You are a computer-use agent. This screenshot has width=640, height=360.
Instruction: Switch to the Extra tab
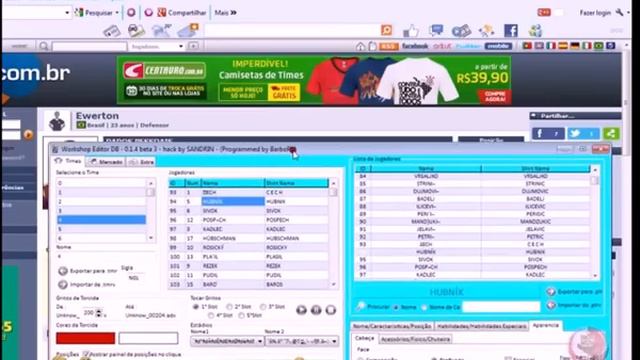pos(141,162)
